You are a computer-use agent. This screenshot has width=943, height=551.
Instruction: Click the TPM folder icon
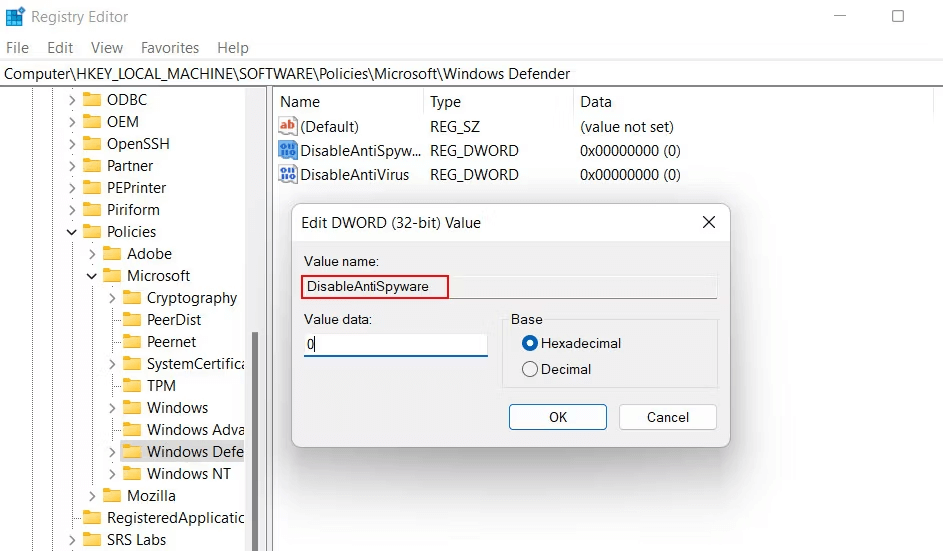[x=132, y=385]
